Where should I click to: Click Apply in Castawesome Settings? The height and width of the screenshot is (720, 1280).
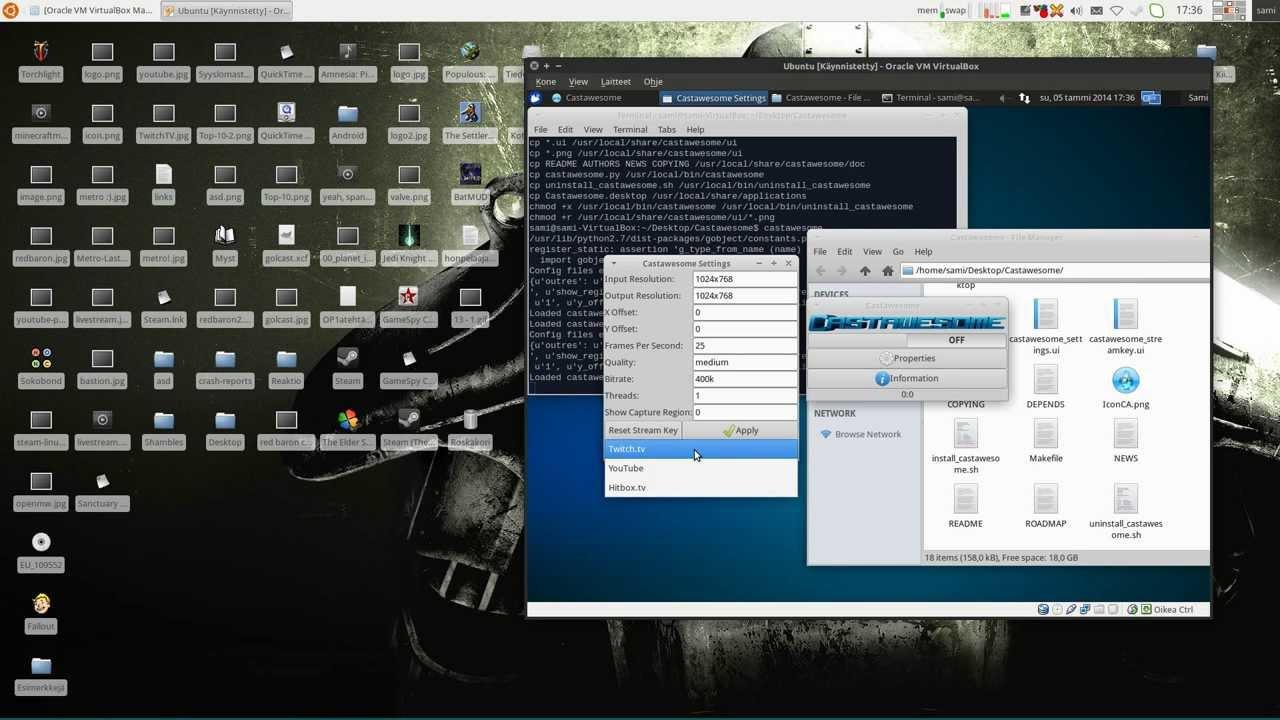741,431
